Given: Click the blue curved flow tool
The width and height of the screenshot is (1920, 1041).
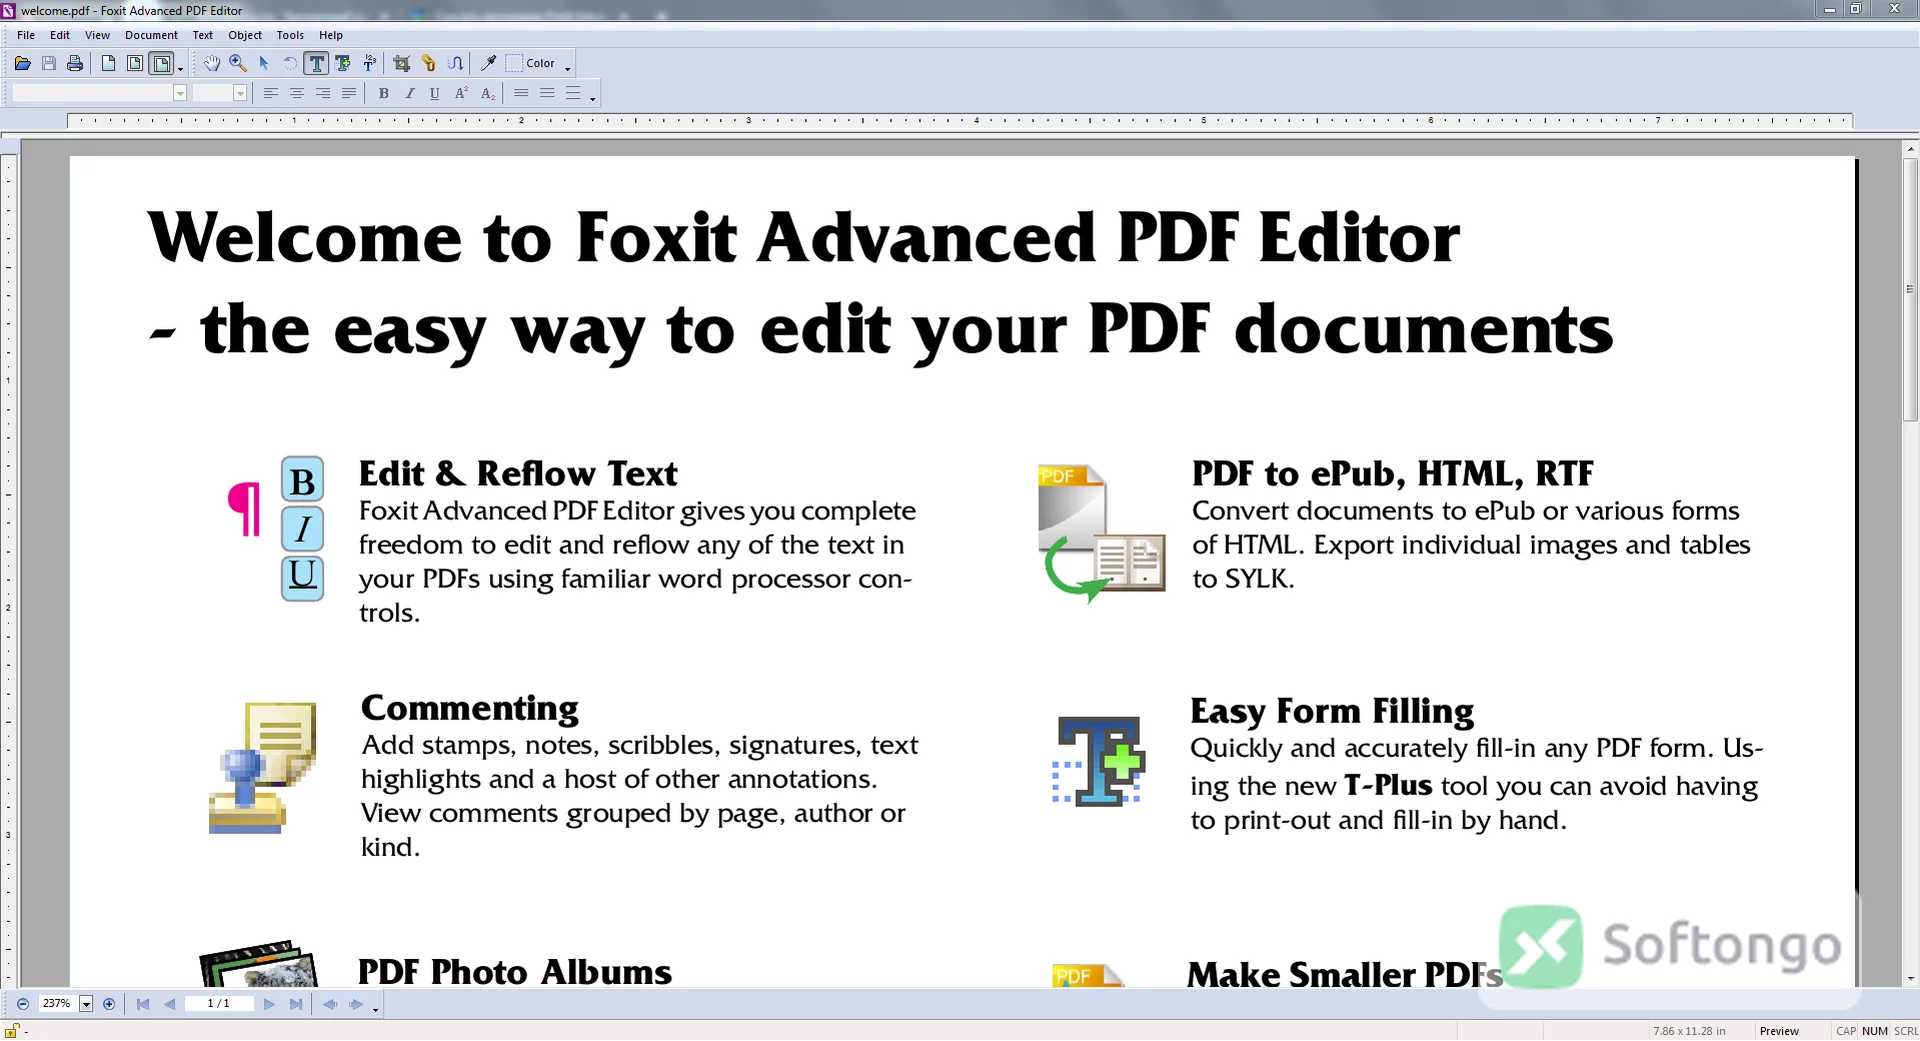Looking at the screenshot, I should [456, 63].
